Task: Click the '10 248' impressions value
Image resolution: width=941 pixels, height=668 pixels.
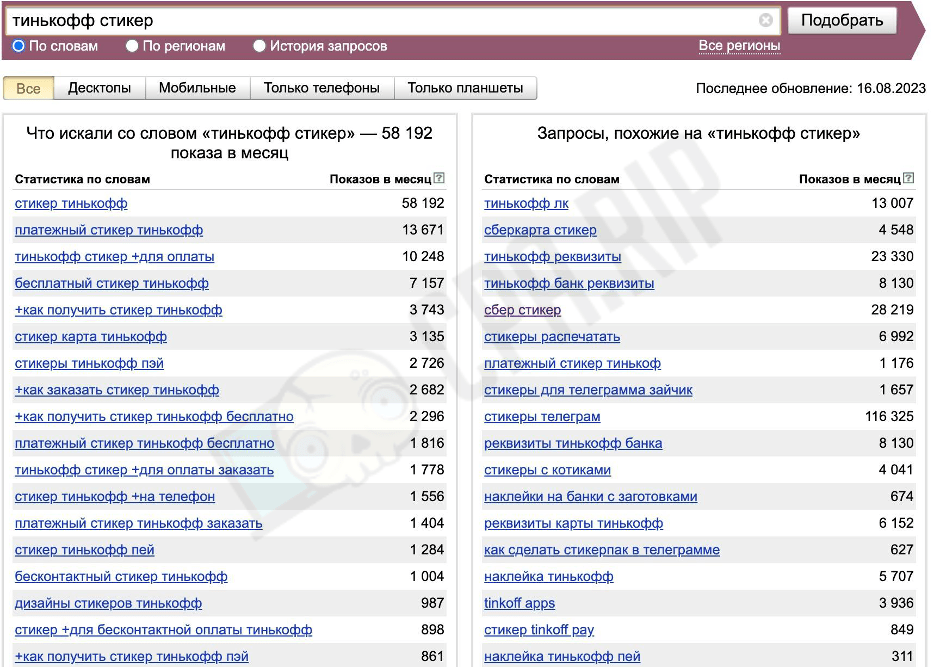Action: pyautogui.click(x=423, y=257)
